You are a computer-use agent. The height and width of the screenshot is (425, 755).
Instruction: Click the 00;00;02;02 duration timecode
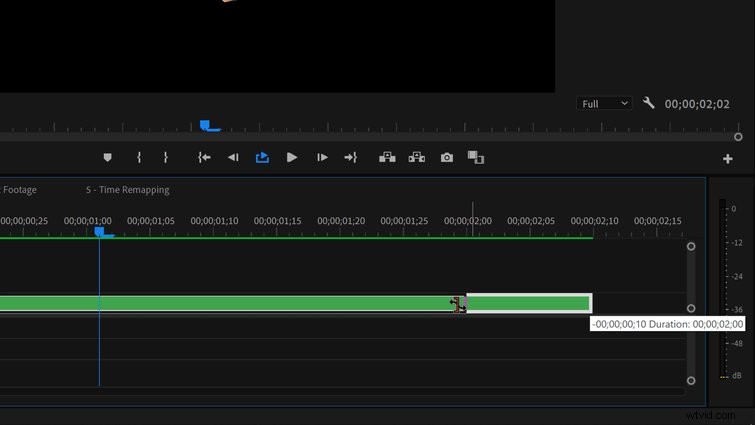click(697, 104)
